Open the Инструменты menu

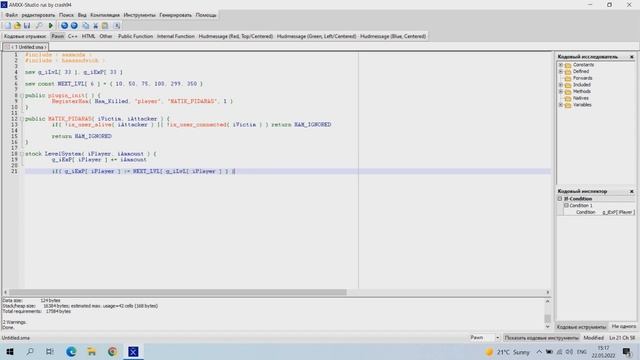[x=140, y=15]
